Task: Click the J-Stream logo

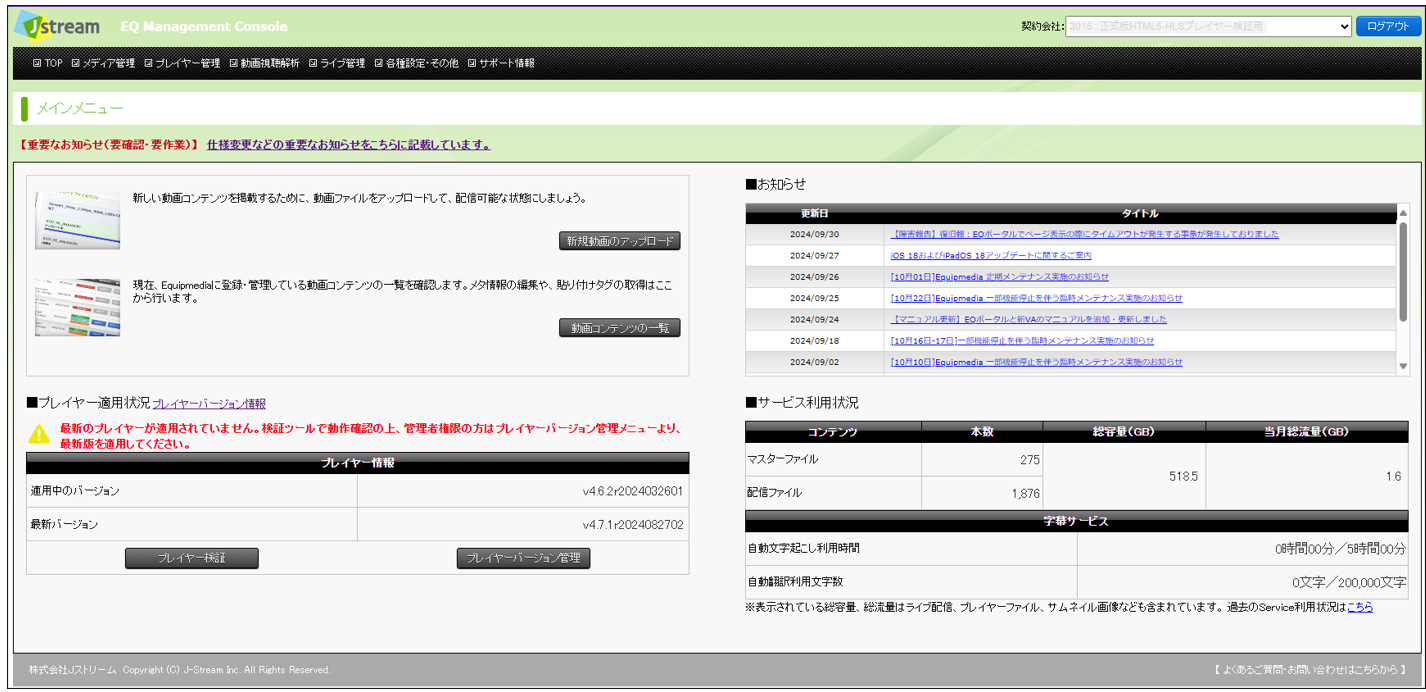Action: tap(58, 26)
